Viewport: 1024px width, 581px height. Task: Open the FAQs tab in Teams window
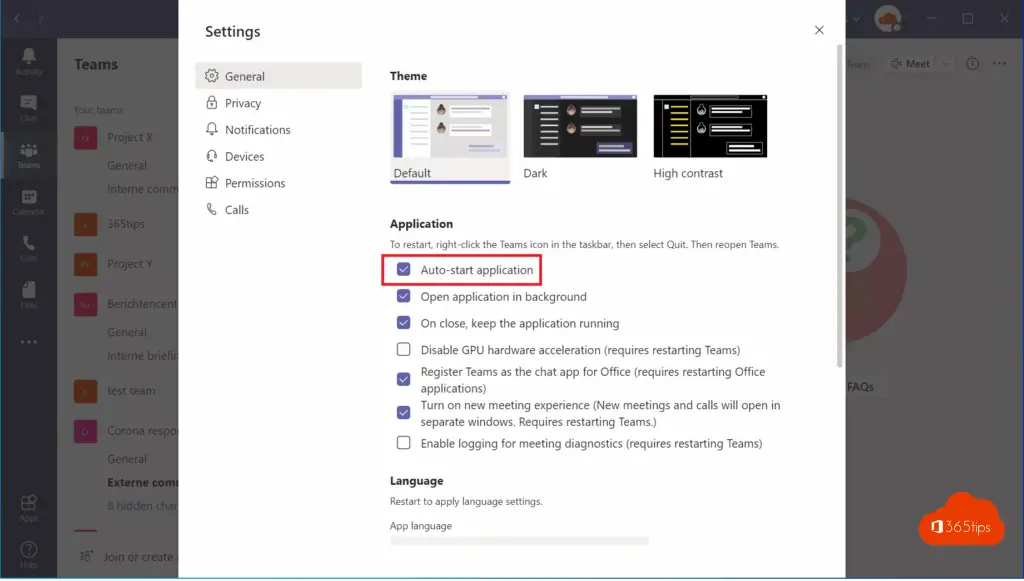(859, 386)
